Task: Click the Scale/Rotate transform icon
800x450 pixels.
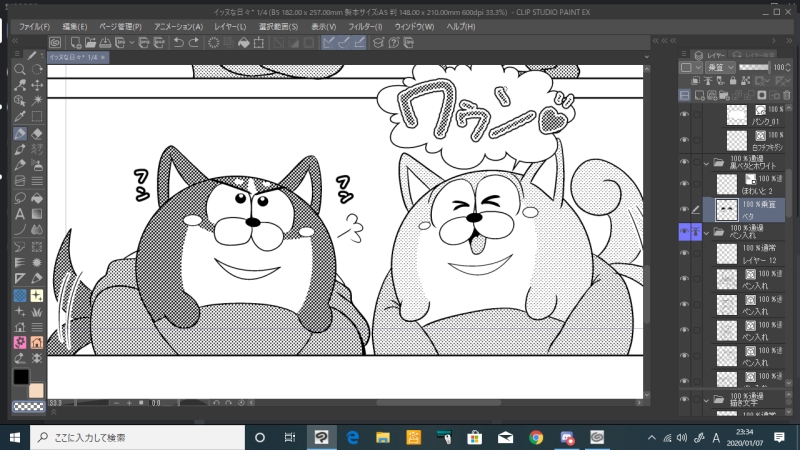Action: pyautogui.click(x=259, y=43)
